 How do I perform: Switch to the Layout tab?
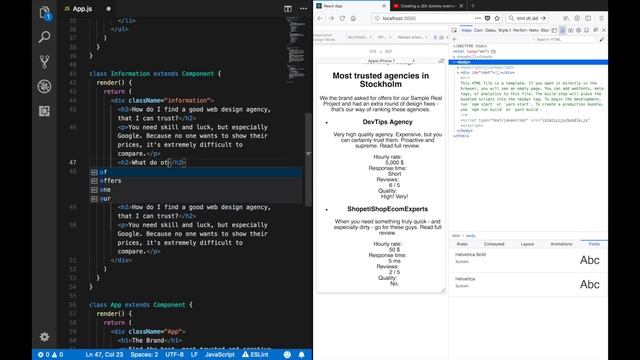[x=527, y=244]
